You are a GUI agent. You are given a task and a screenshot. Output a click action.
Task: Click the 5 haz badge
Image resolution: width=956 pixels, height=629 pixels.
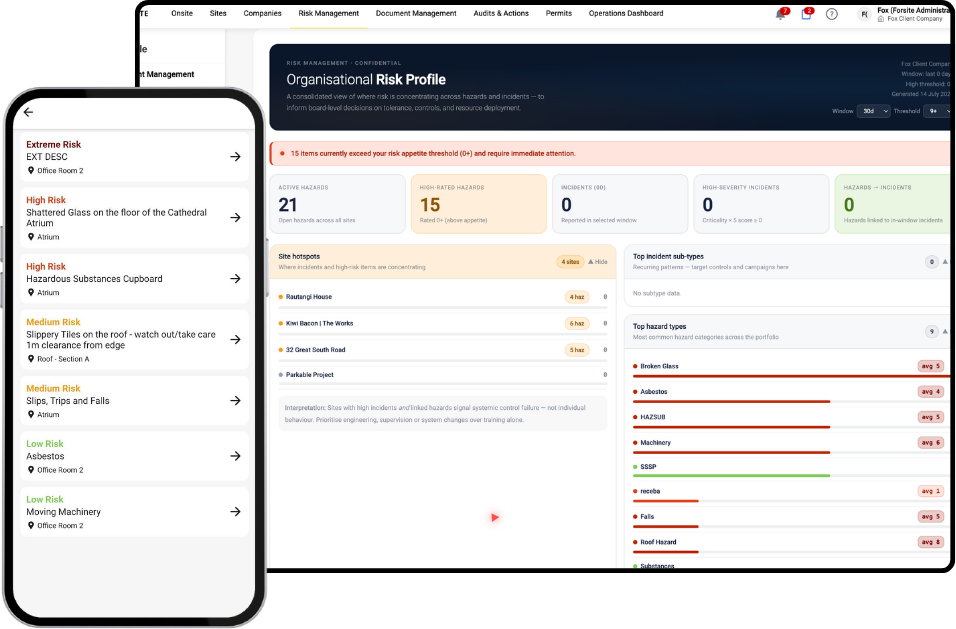(x=577, y=350)
